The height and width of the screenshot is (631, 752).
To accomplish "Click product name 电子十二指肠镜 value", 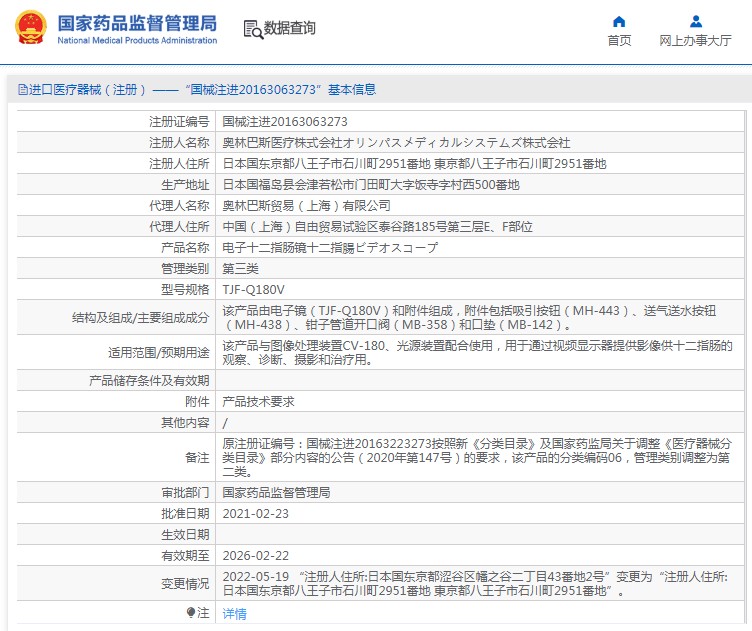I will [330, 248].
